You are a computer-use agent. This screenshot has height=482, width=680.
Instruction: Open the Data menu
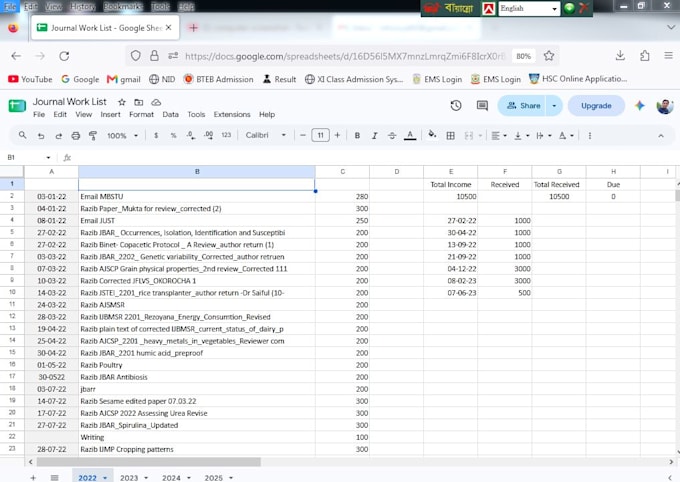pyautogui.click(x=170, y=115)
